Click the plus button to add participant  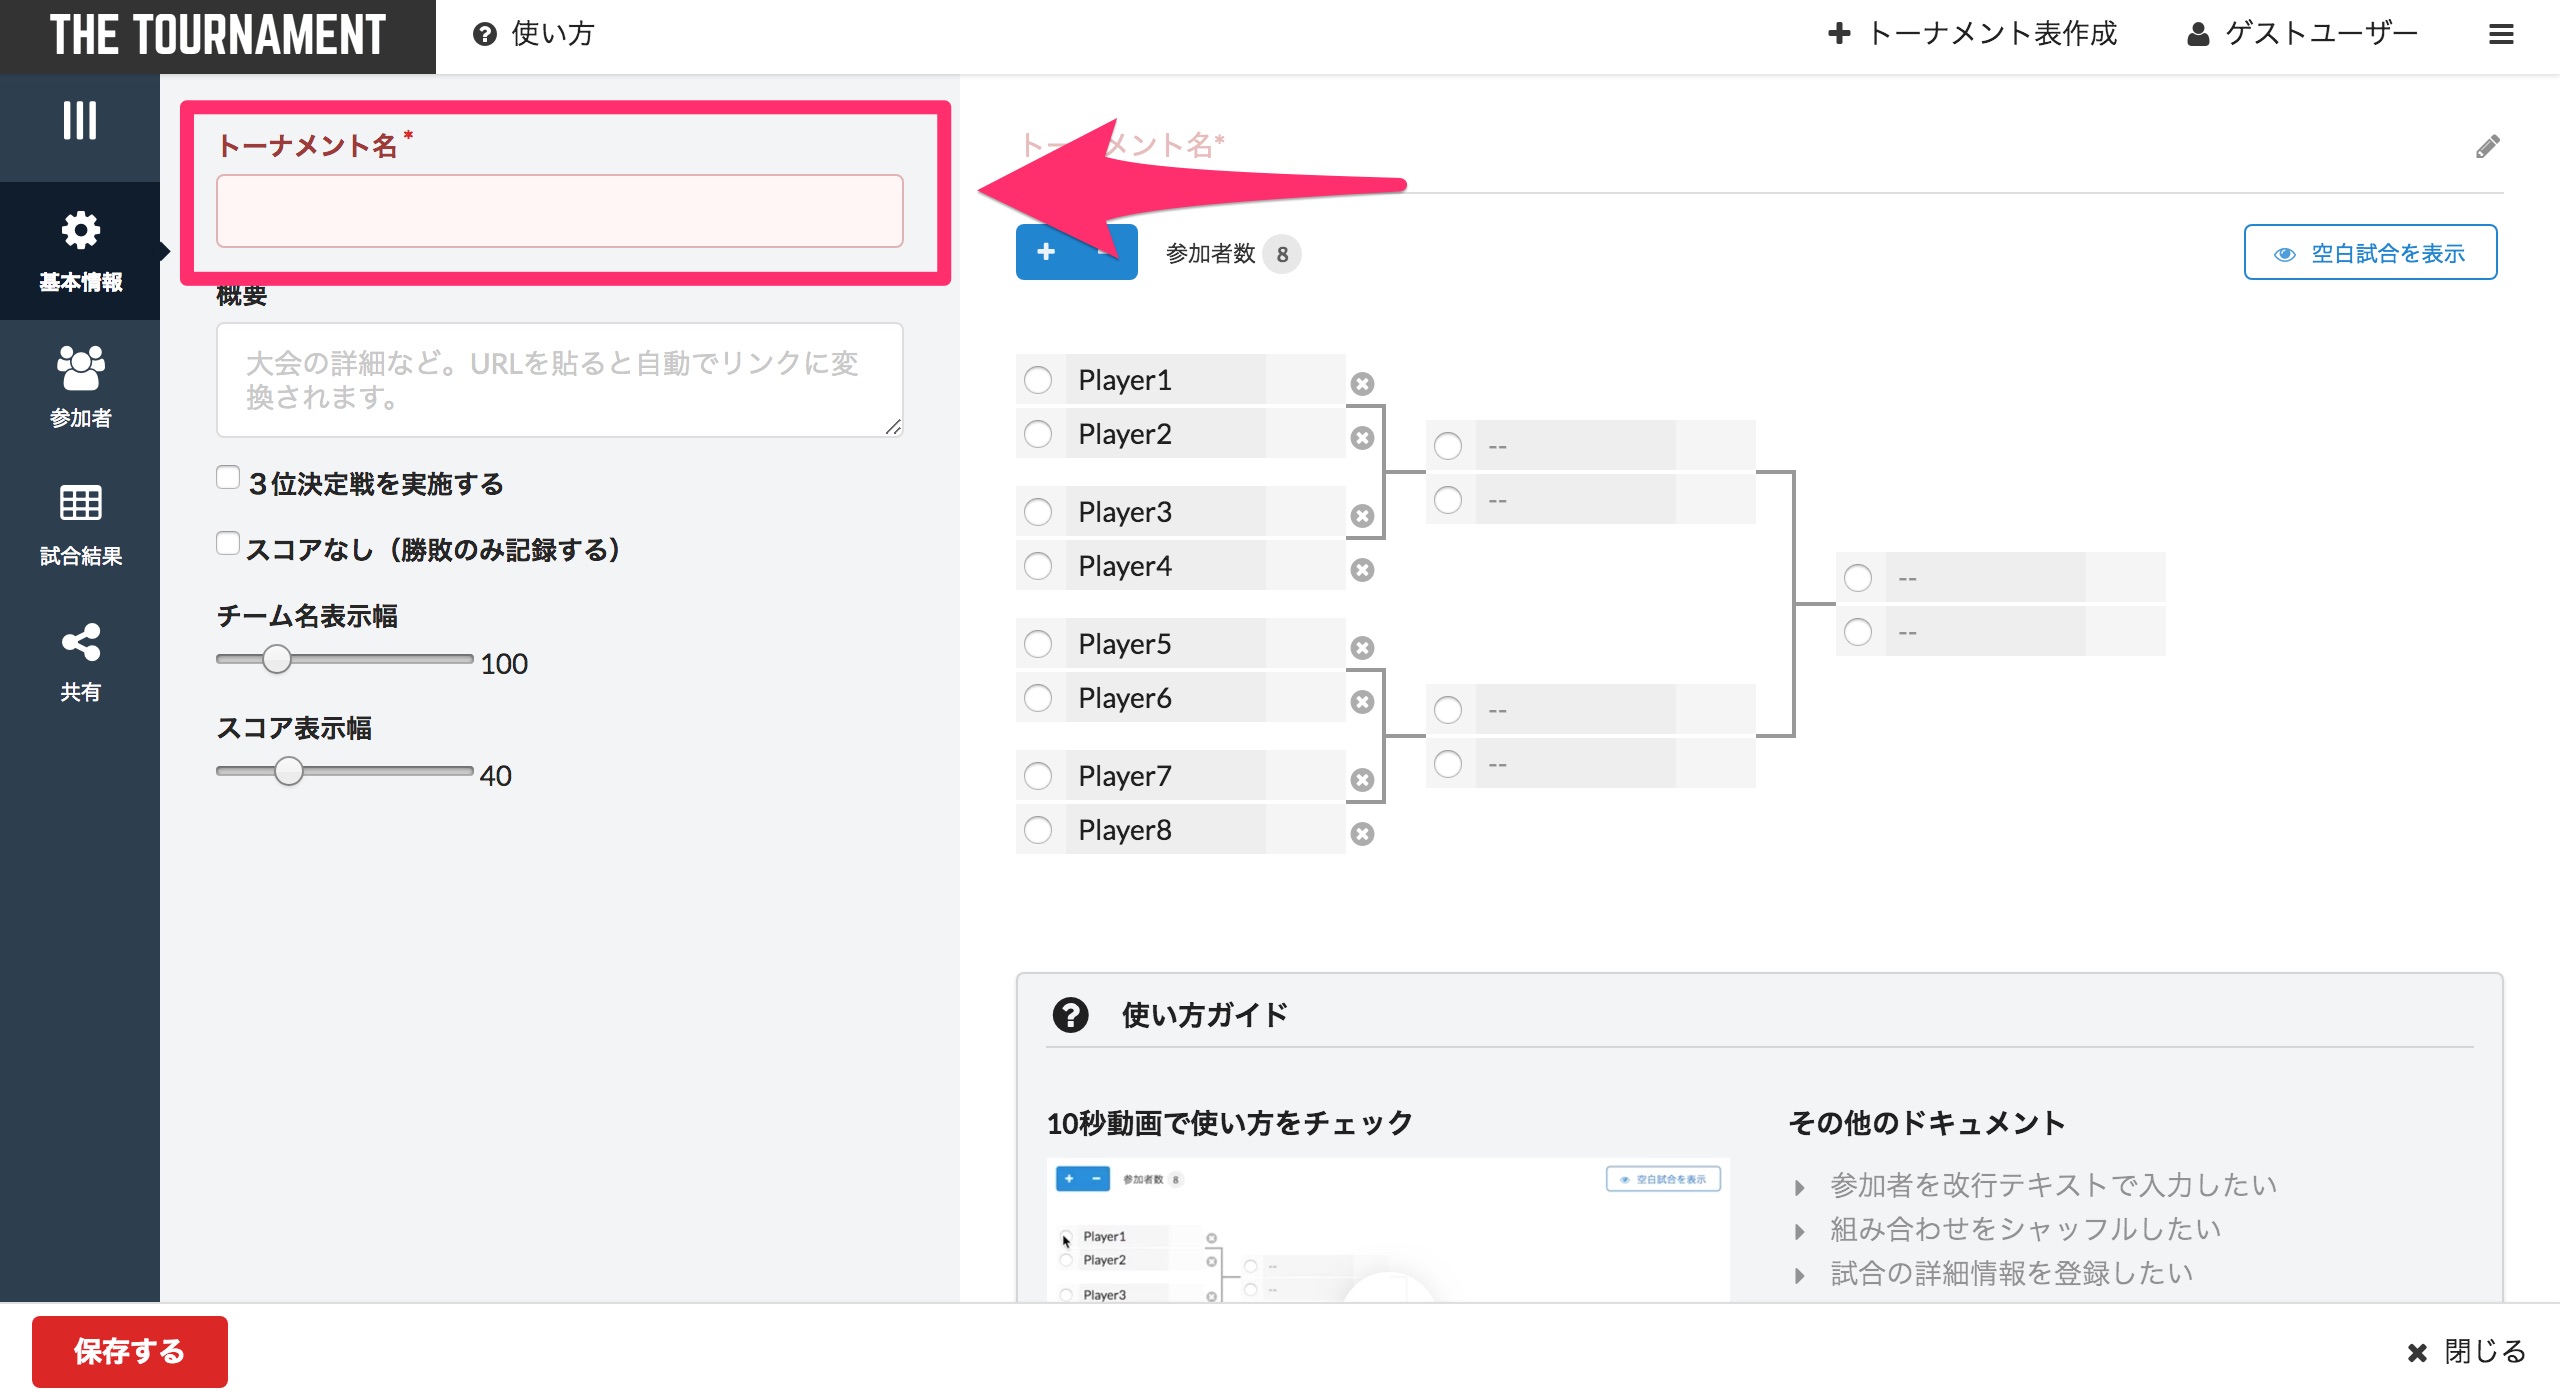tap(1046, 252)
